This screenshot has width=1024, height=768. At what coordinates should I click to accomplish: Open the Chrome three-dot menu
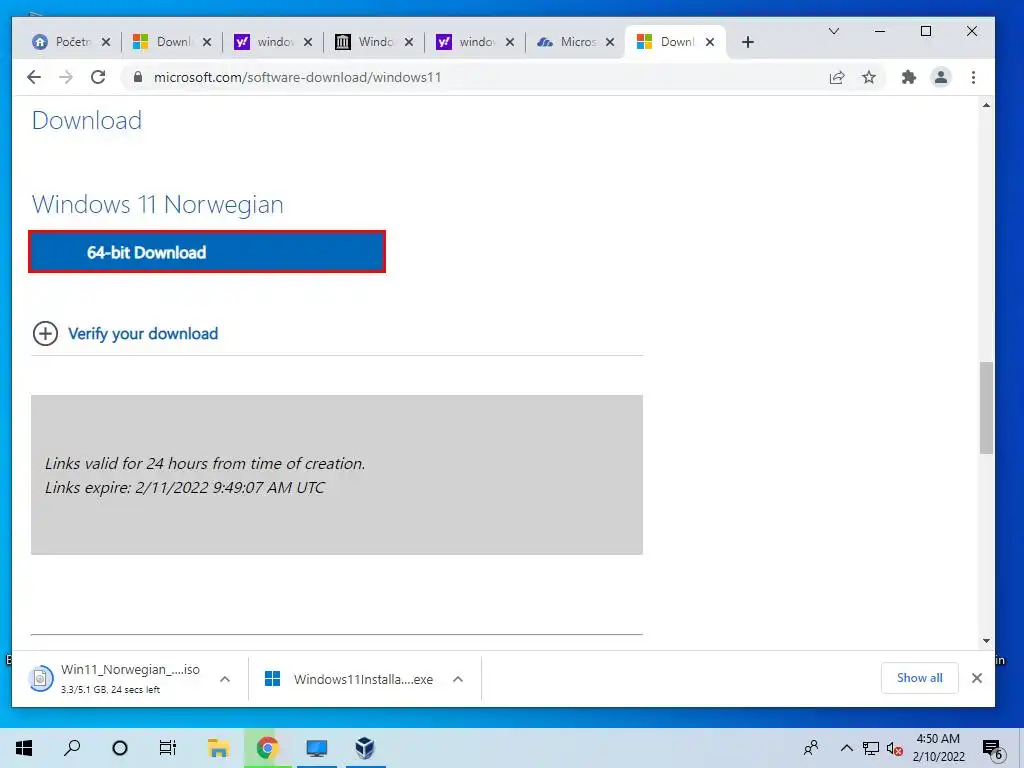click(x=973, y=77)
